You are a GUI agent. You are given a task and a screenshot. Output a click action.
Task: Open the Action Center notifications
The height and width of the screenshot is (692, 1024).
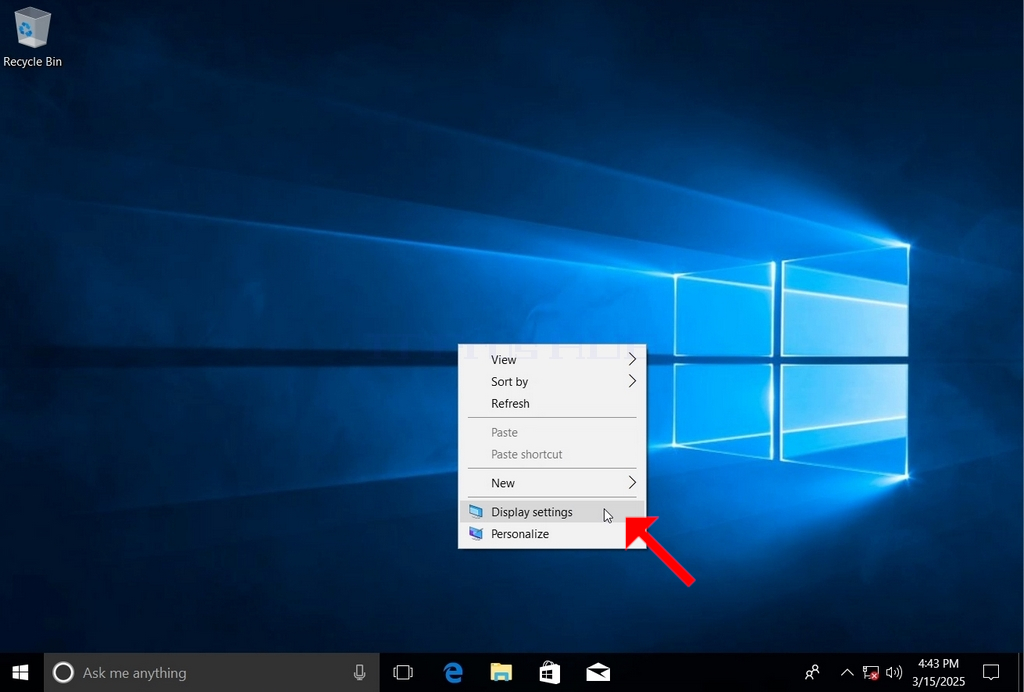click(991, 672)
